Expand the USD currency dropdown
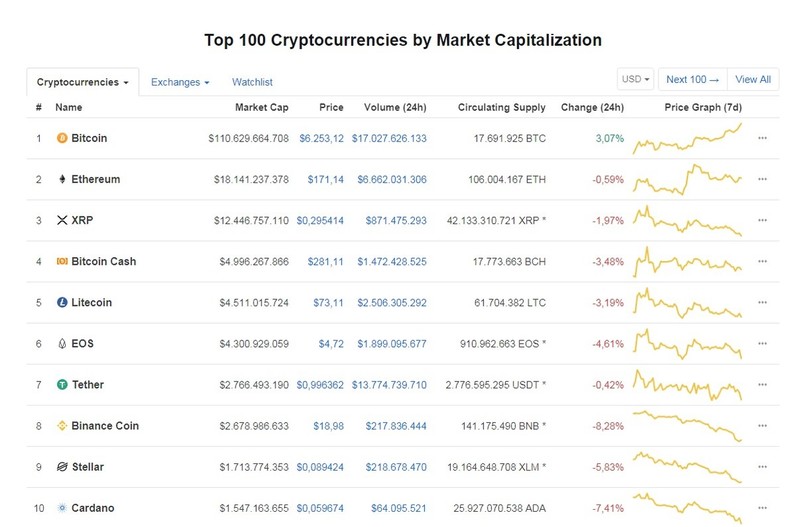 (x=635, y=80)
